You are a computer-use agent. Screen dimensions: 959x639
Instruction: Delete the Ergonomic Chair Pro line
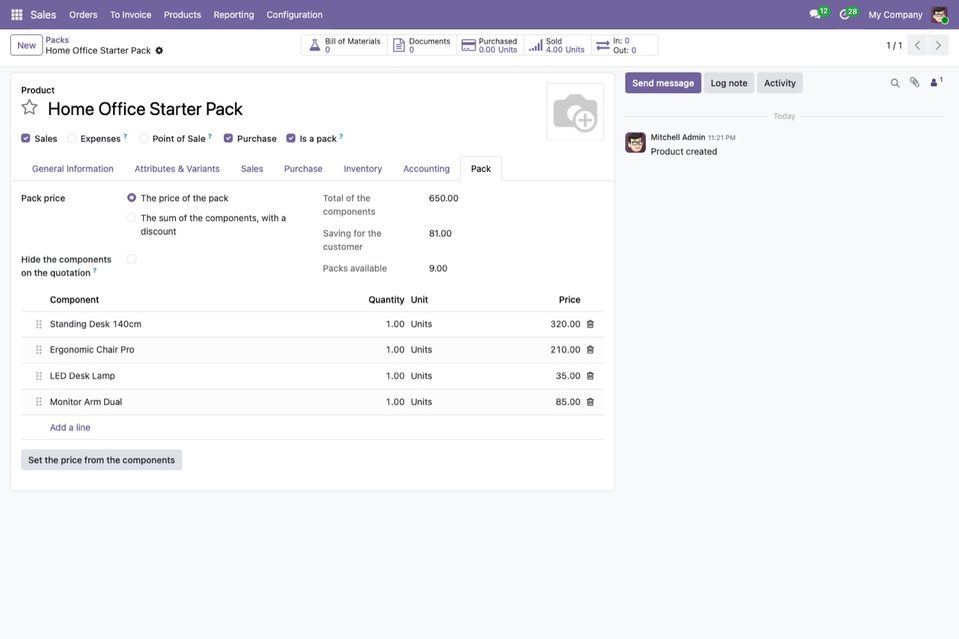pos(590,350)
